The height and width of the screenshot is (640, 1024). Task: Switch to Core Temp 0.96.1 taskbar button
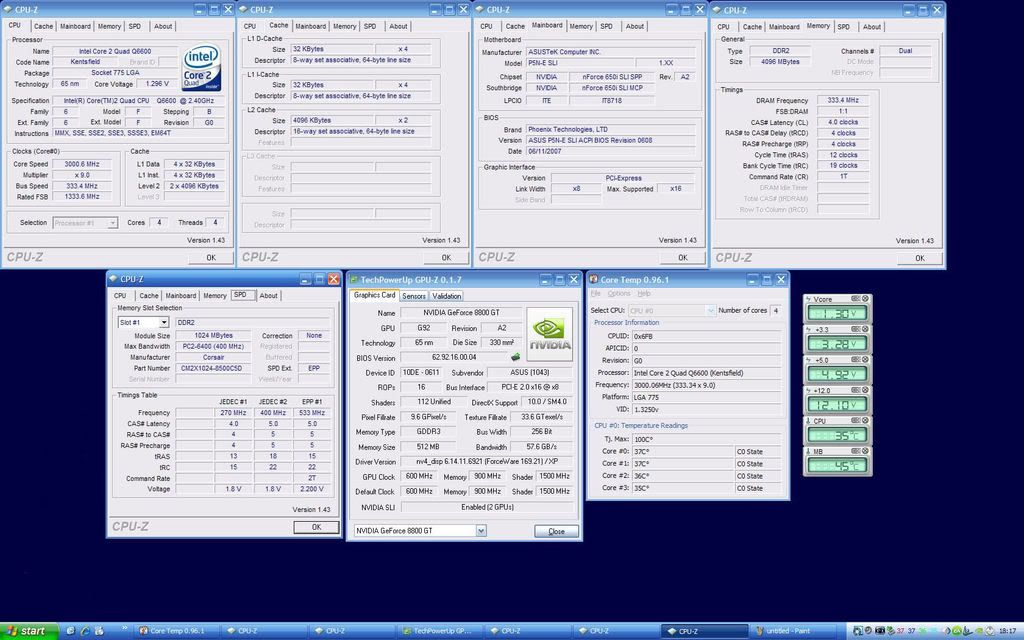[x=177, y=631]
